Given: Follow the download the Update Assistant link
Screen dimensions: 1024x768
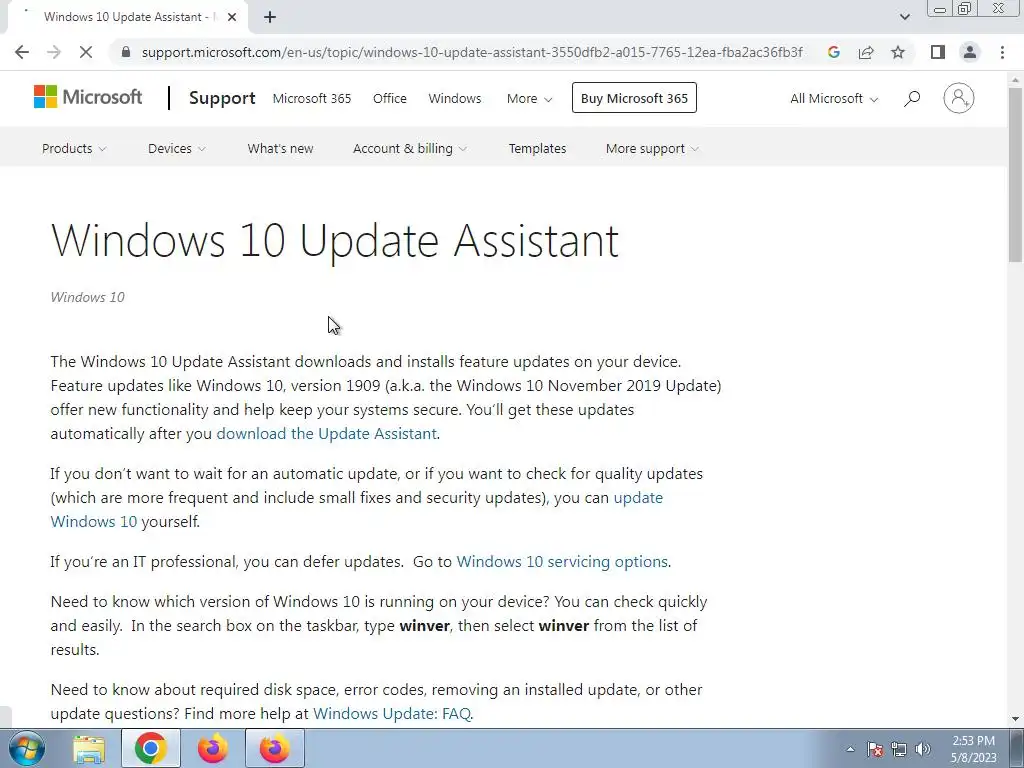Looking at the screenshot, I should 327,434.
